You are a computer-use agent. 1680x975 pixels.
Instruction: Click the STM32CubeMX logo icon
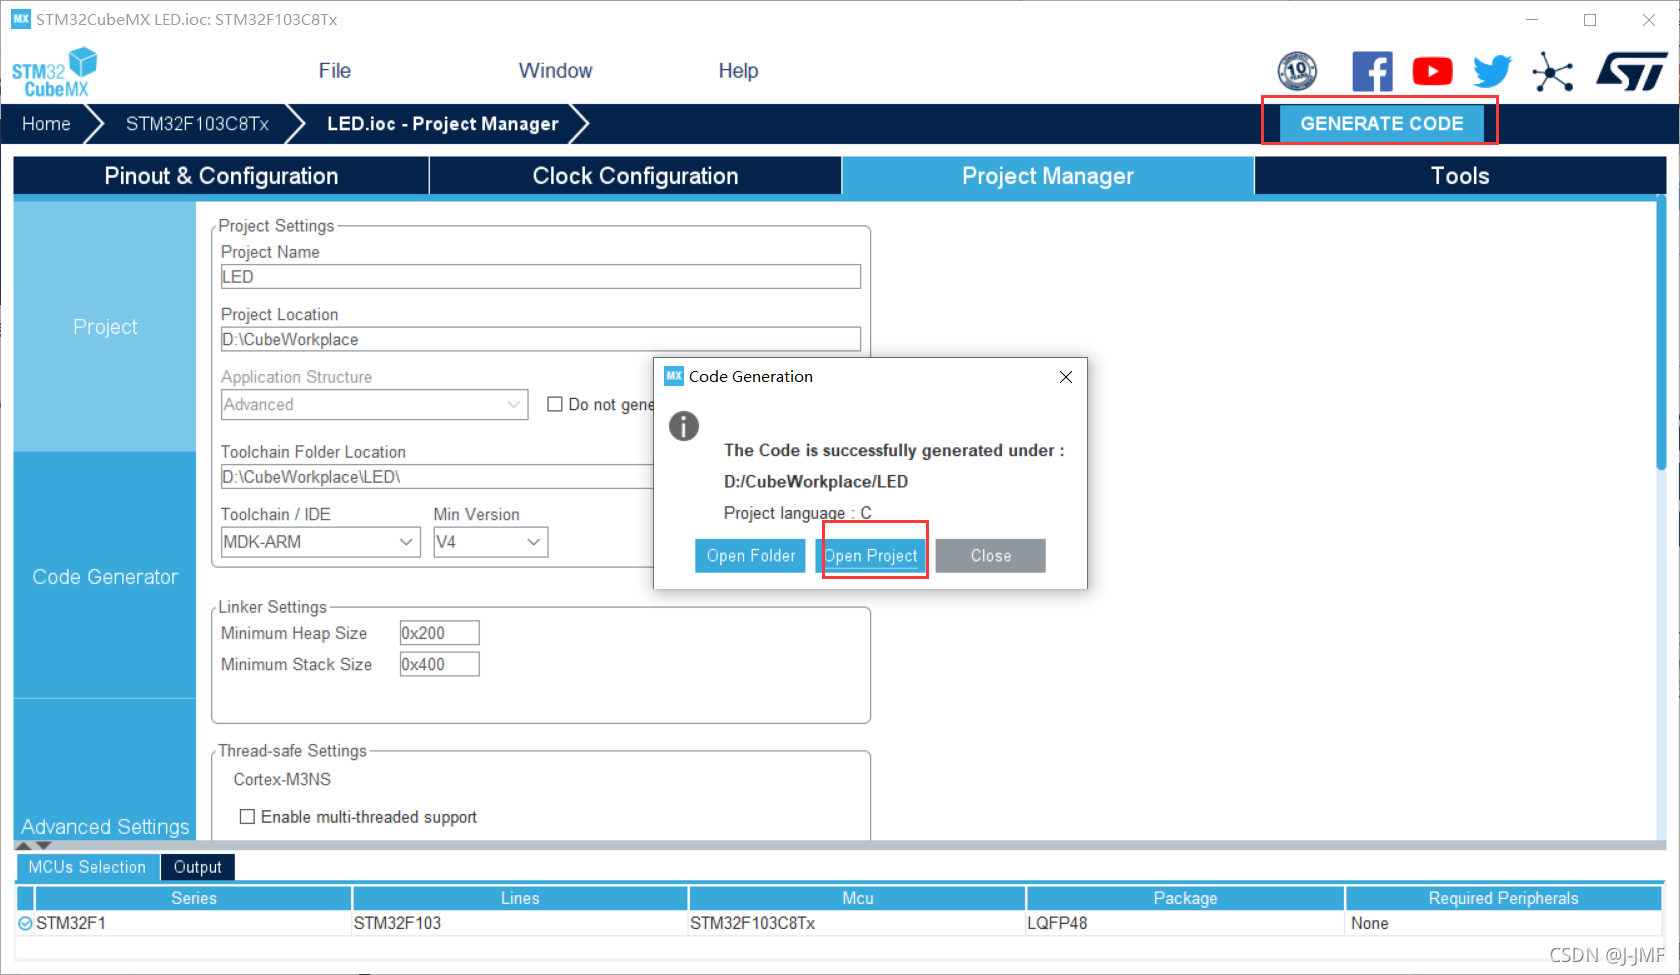pyautogui.click(x=55, y=72)
